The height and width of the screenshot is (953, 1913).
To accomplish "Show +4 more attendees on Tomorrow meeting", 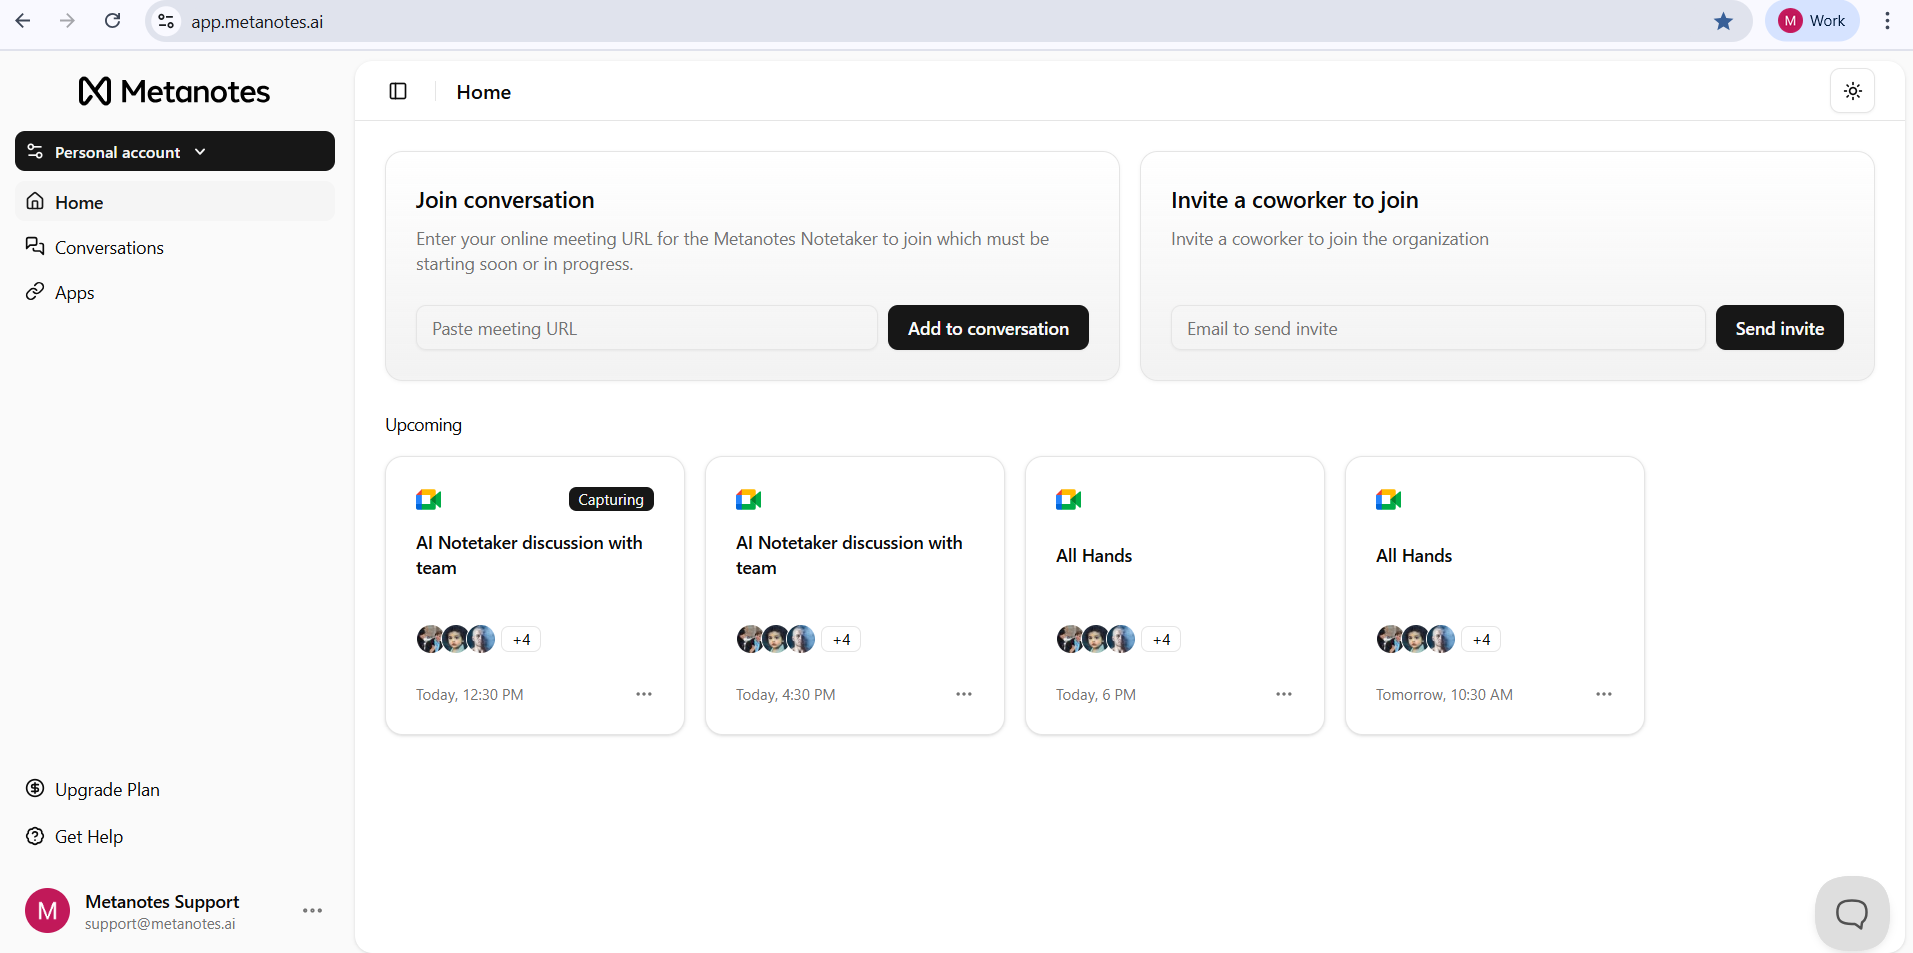I will click(1481, 639).
